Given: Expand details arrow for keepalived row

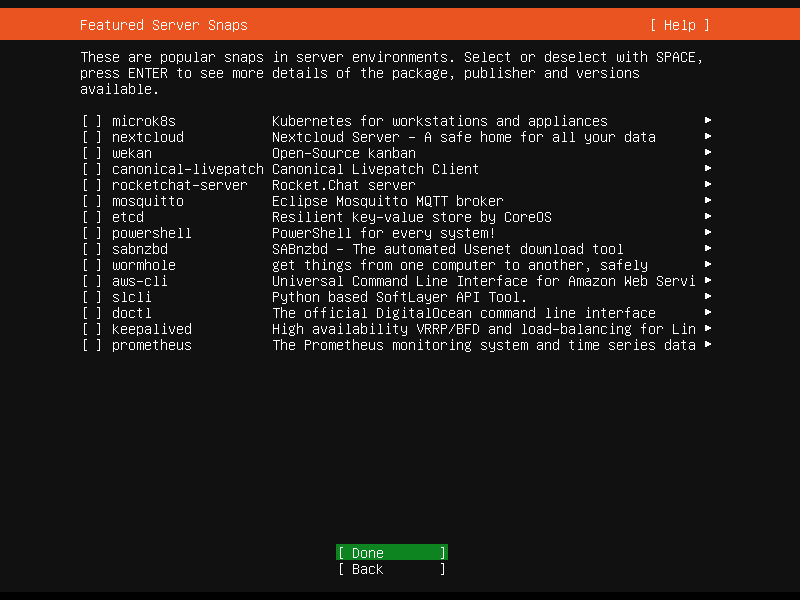Looking at the screenshot, I should click(708, 328).
